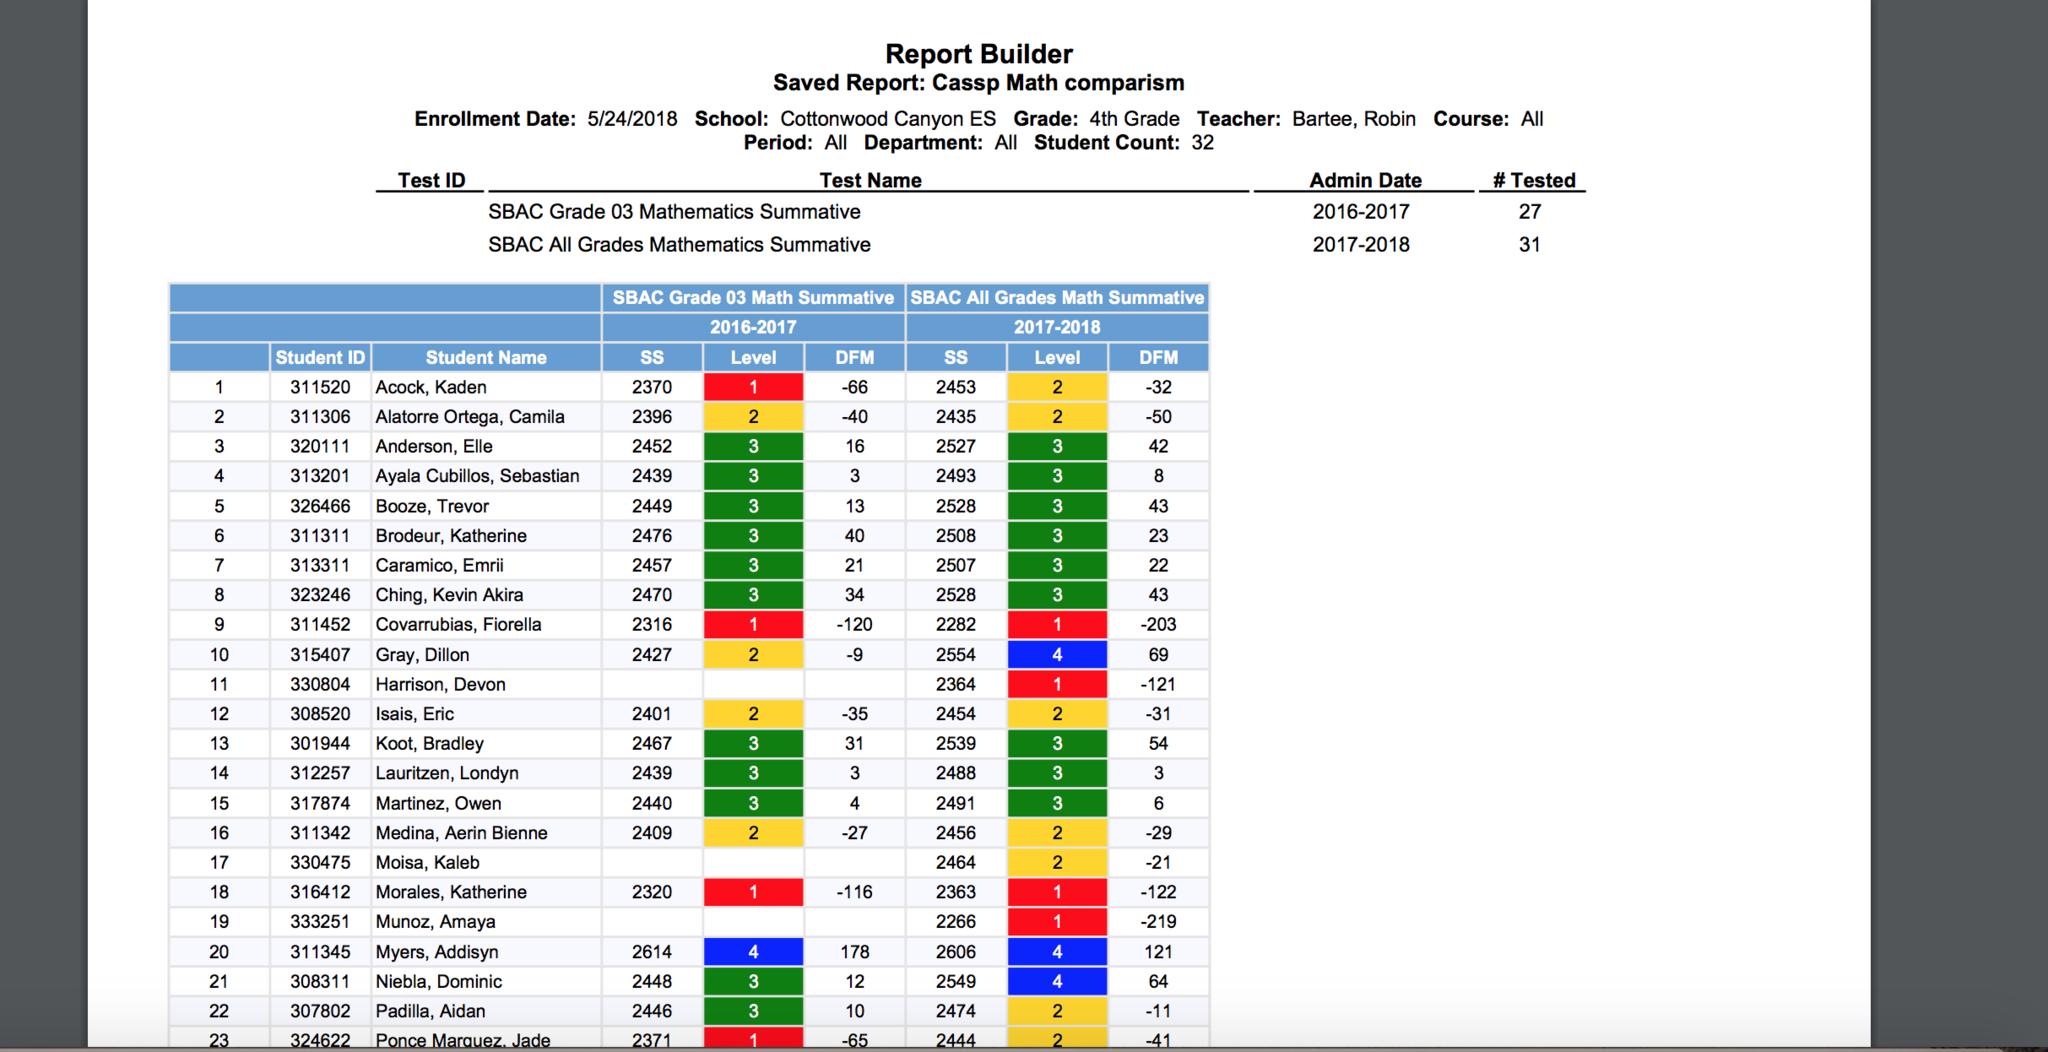Viewport: 2048px width, 1052px height.
Task: Select student name "Myers, Addisyn"
Action: (436, 952)
